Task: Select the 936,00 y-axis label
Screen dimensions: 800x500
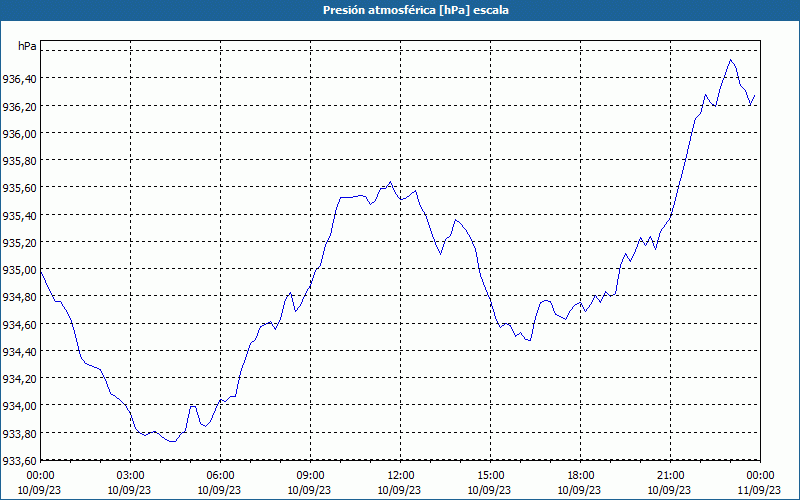Action: point(19,133)
